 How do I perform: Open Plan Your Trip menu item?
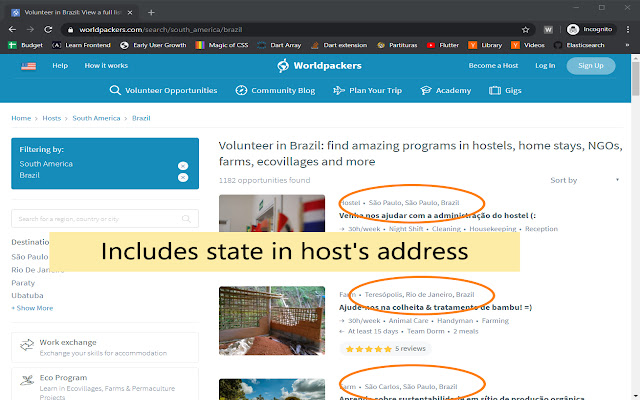pyautogui.click(x=367, y=90)
